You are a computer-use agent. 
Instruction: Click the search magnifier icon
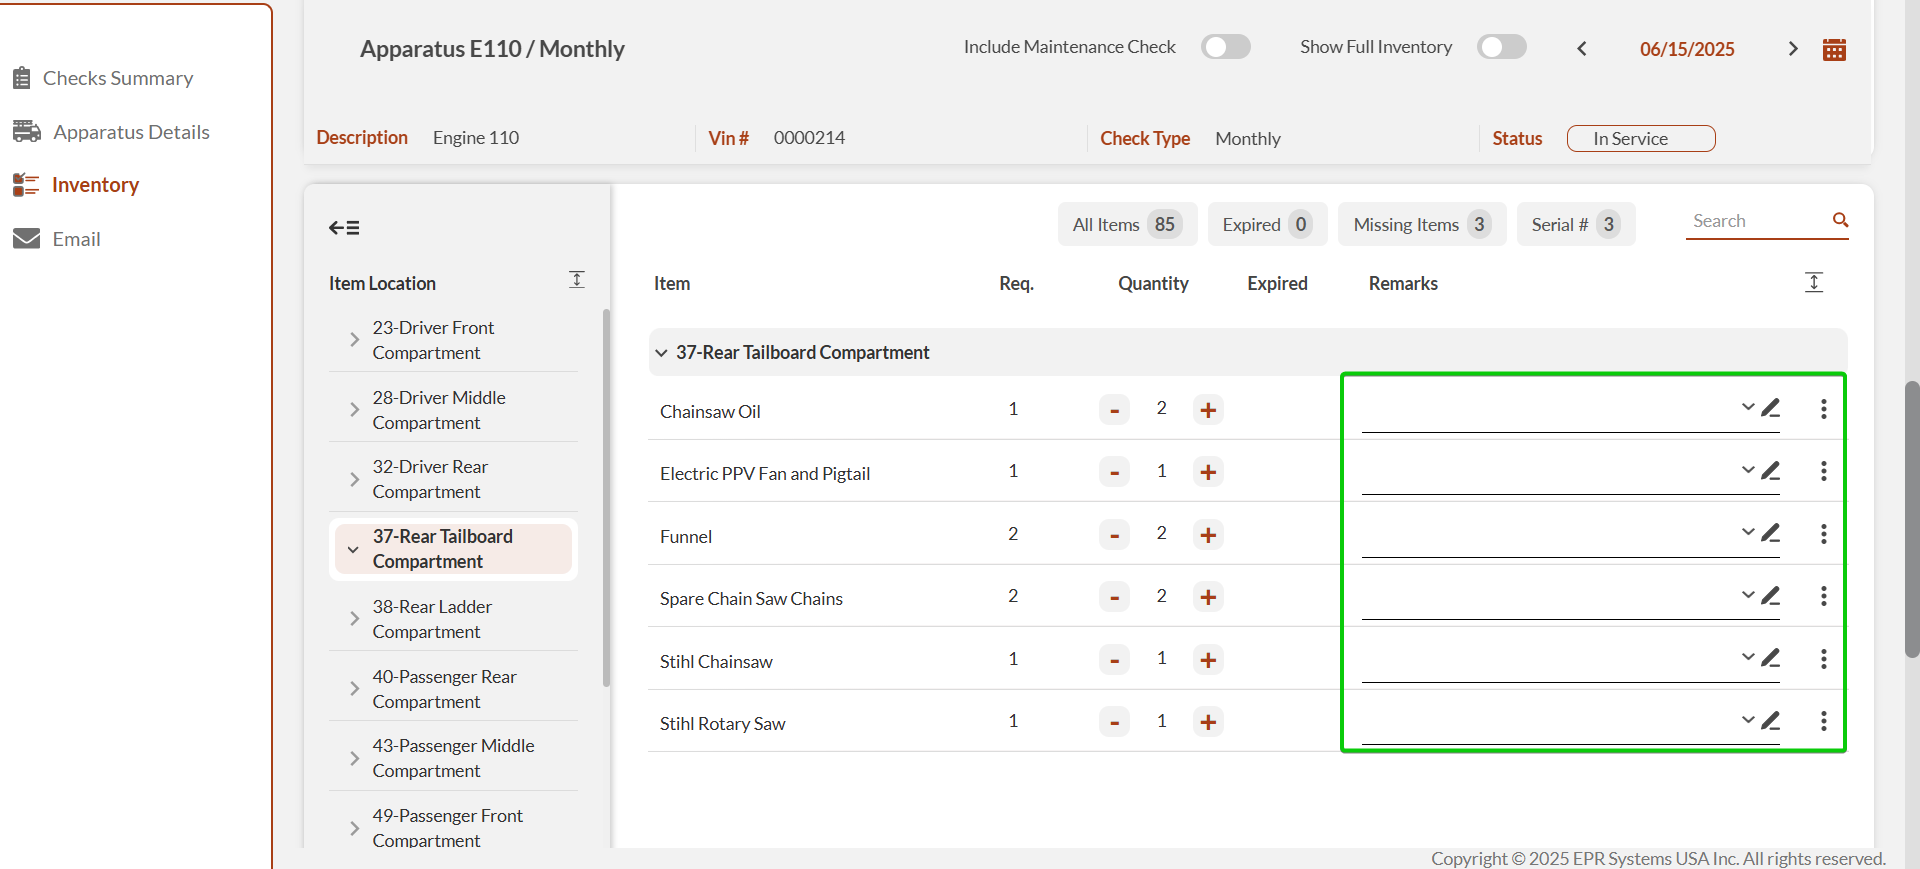point(1840,220)
